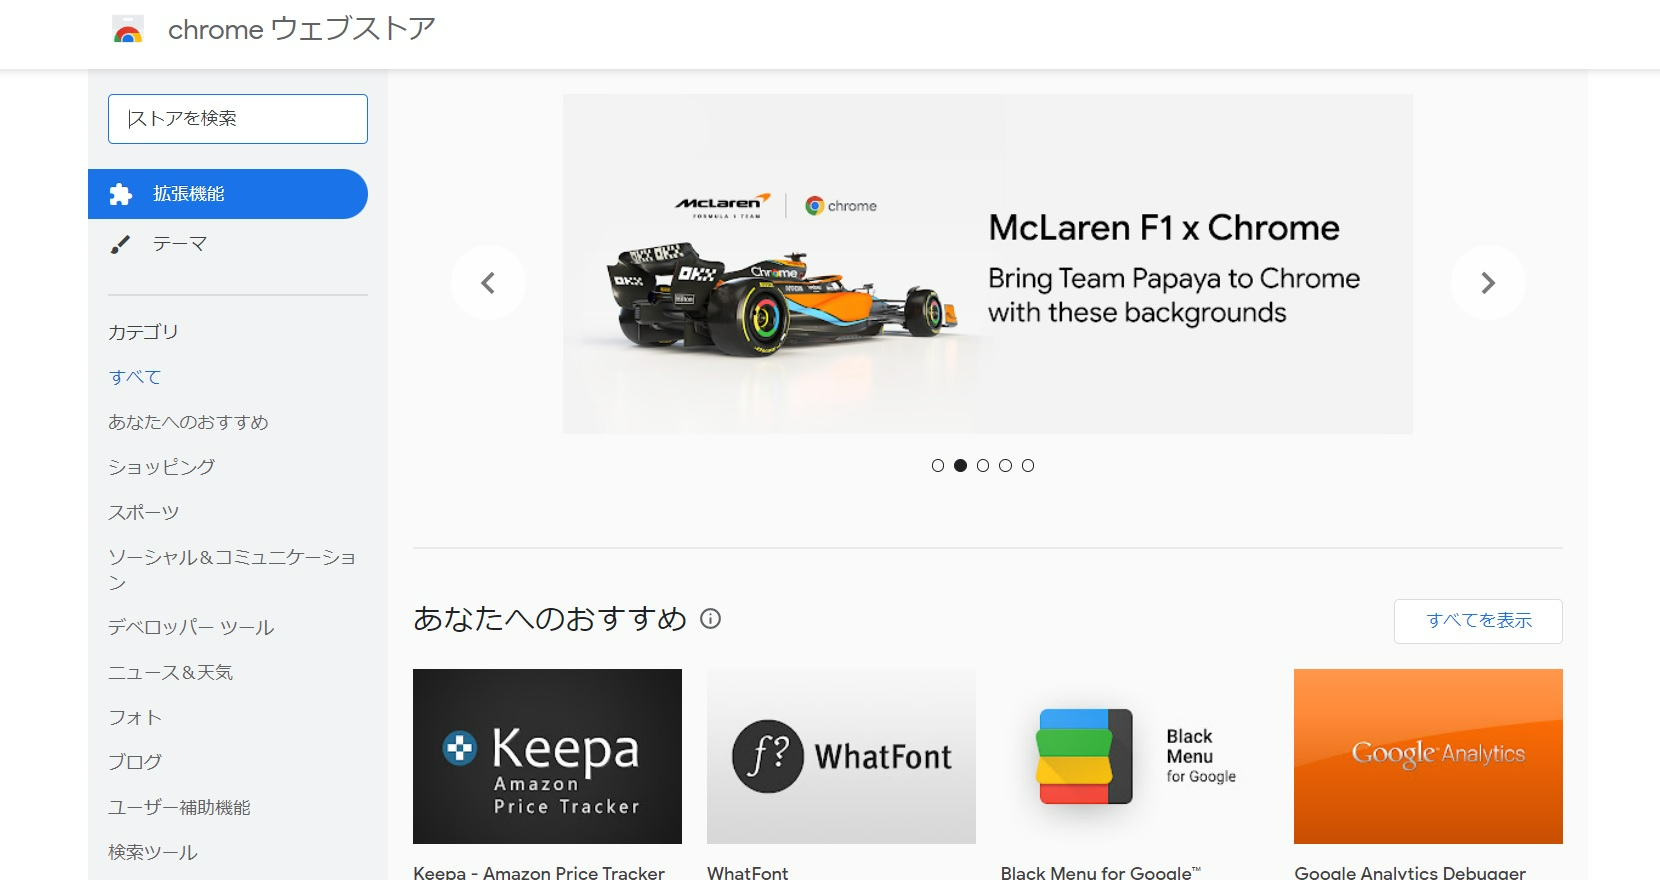Click the カテゴリ sidebar heading
Screen dimensions: 1660x880
143,332
